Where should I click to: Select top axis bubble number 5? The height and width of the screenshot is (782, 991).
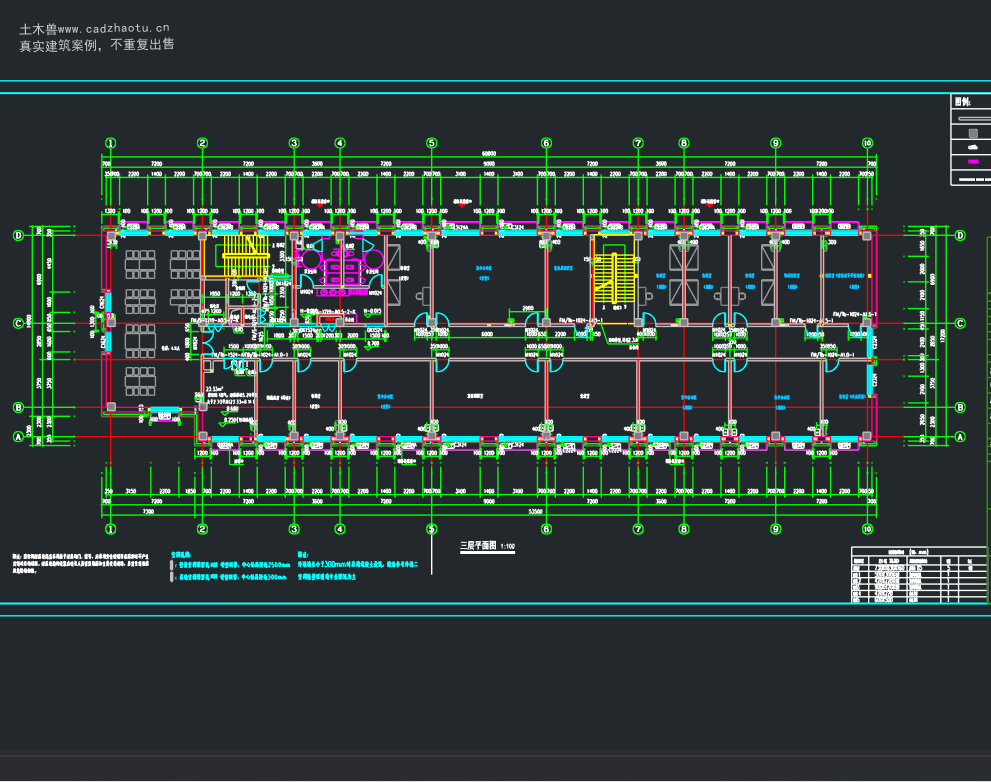point(432,143)
